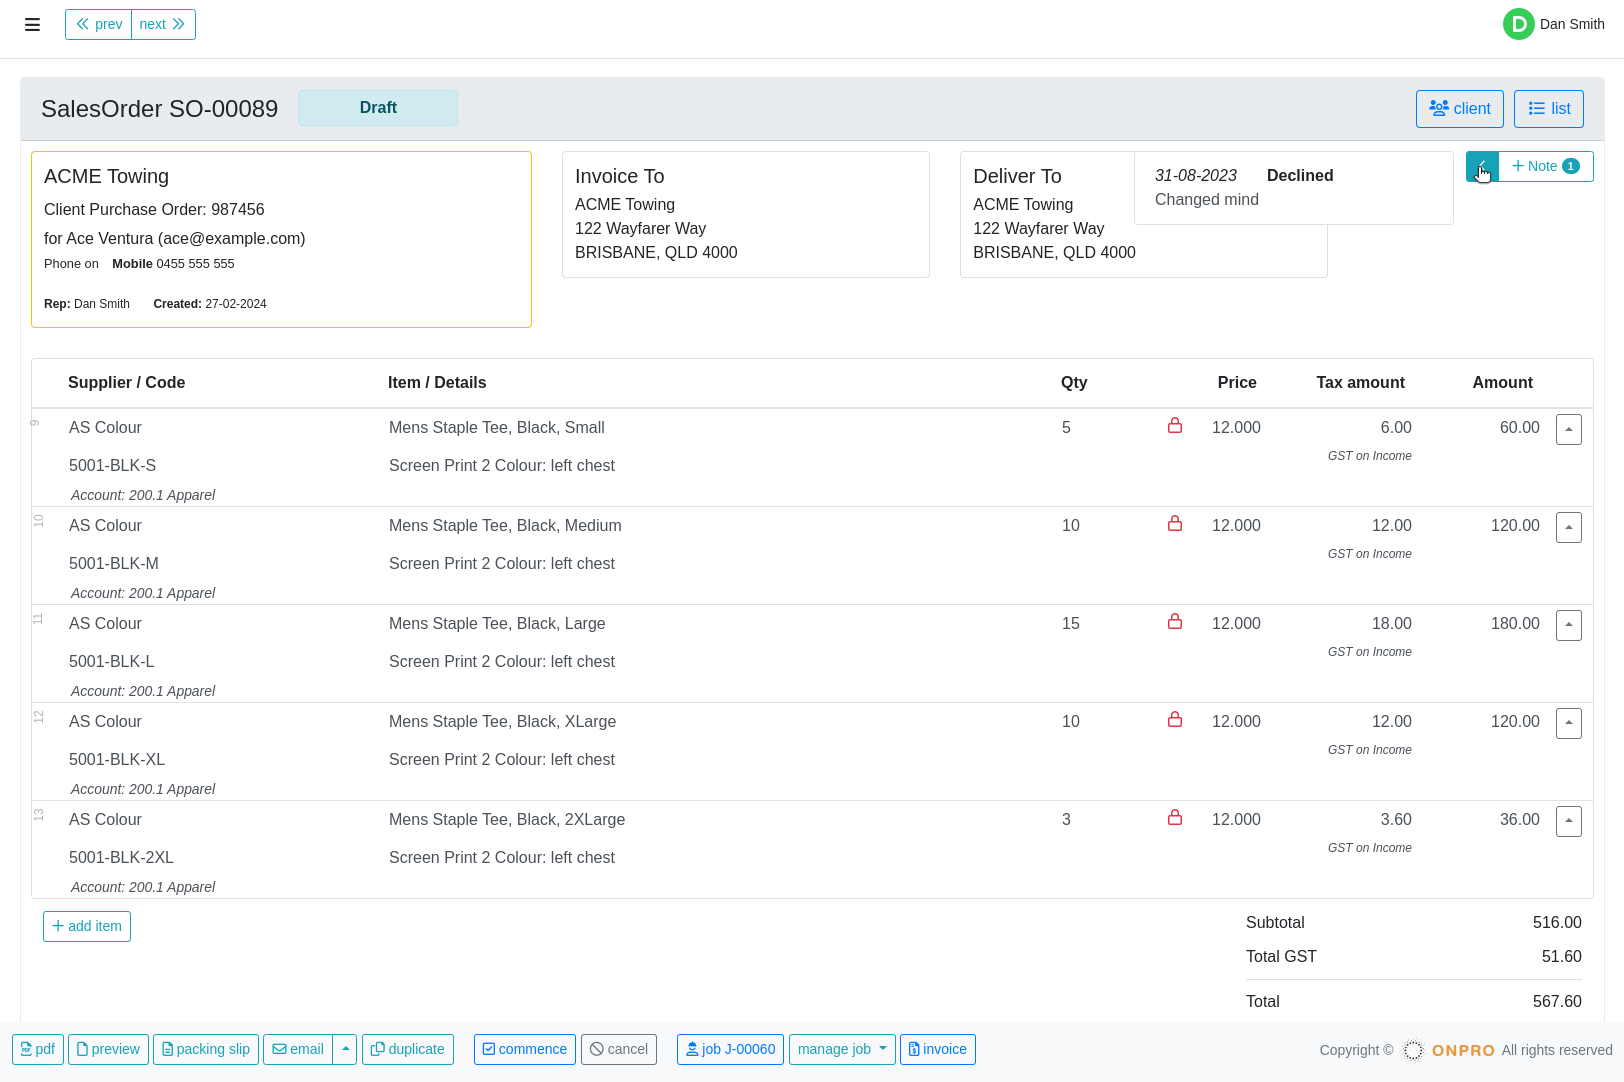This screenshot has width=1624, height=1082.
Task: Click the ACME Towing client card
Action: pyautogui.click(x=281, y=239)
